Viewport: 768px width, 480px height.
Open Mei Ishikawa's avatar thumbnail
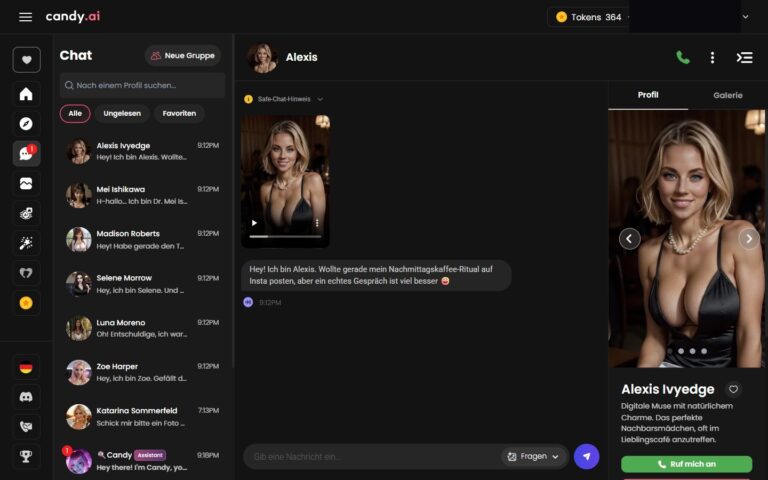(x=78, y=195)
